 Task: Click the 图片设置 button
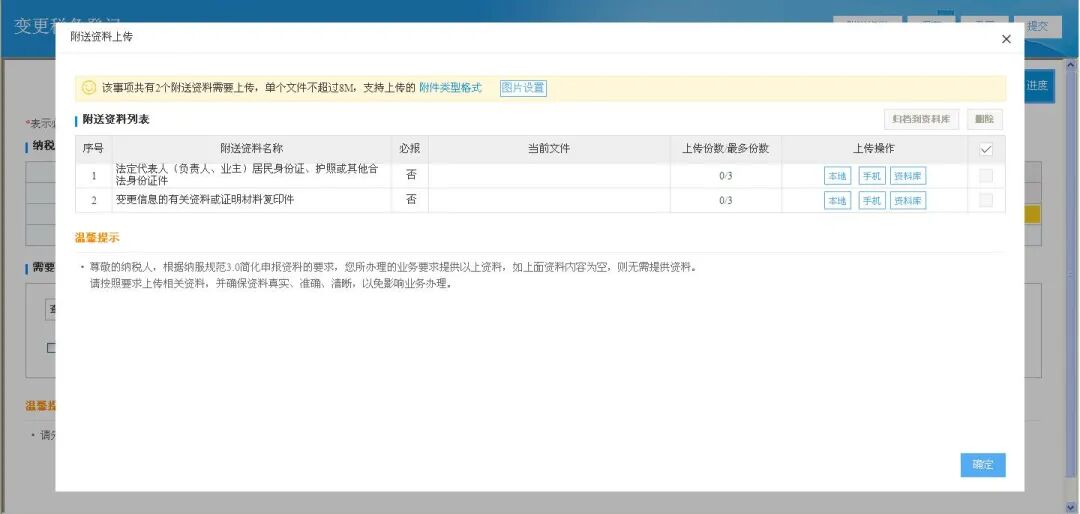(x=523, y=88)
